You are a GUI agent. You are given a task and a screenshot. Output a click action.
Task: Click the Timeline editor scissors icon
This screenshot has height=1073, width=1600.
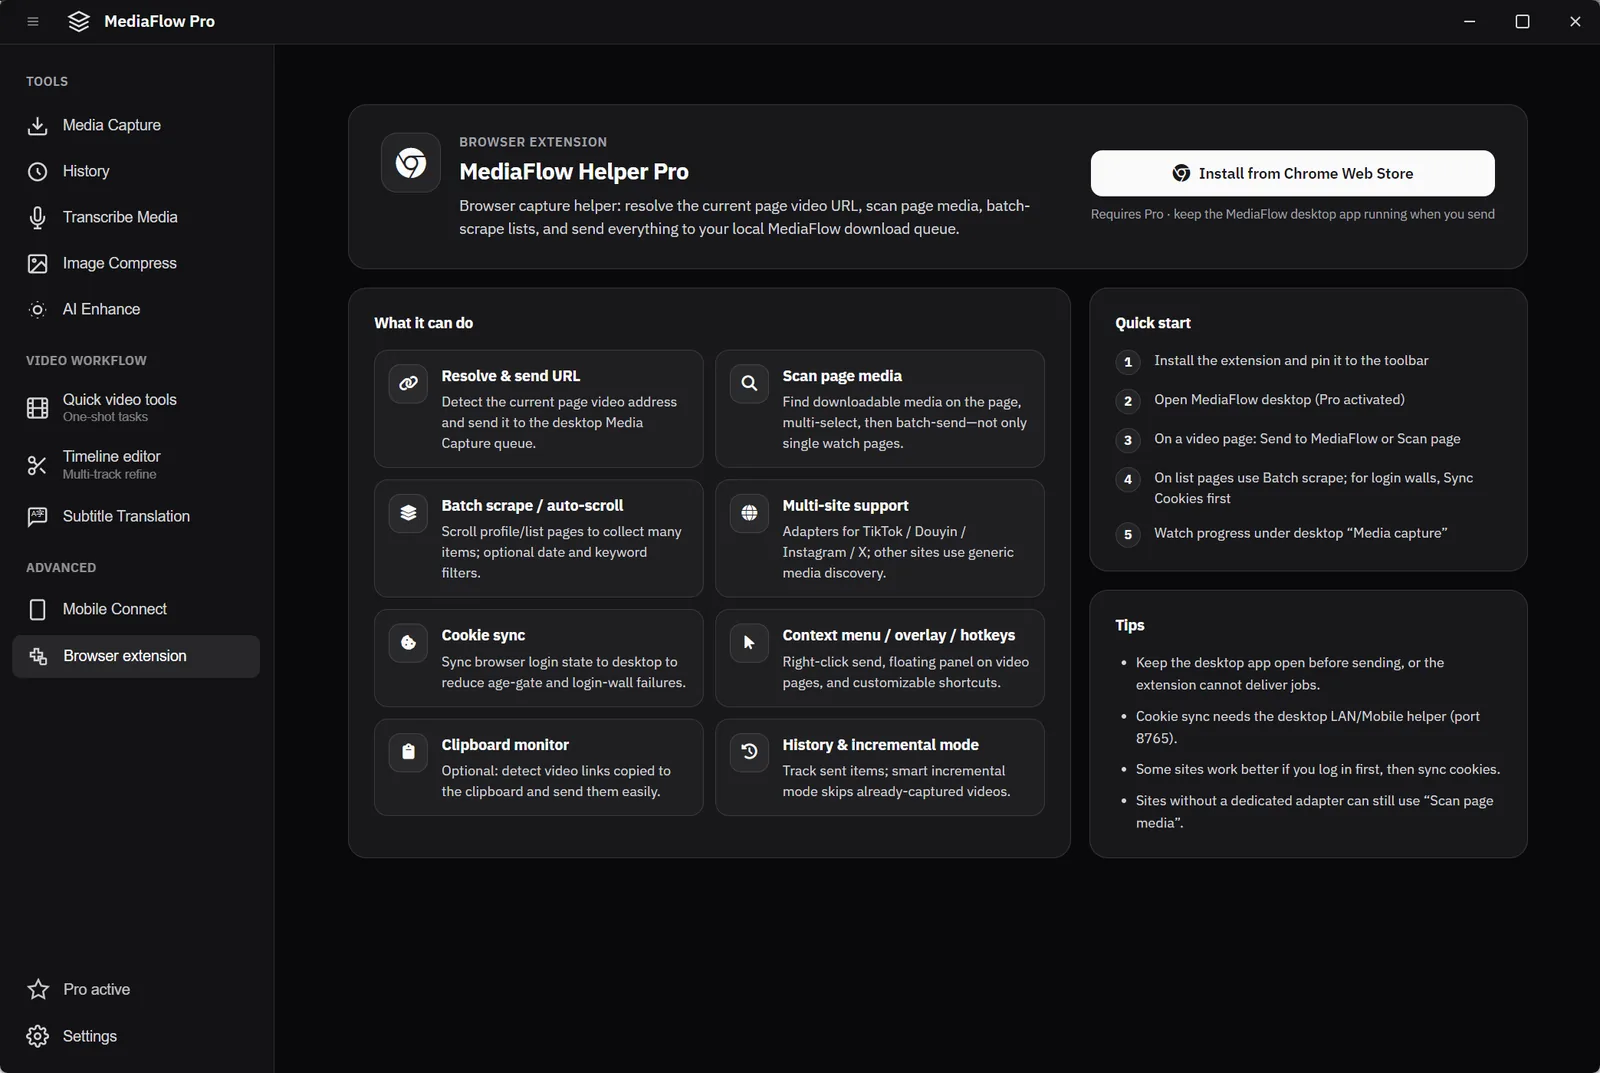[38, 465]
